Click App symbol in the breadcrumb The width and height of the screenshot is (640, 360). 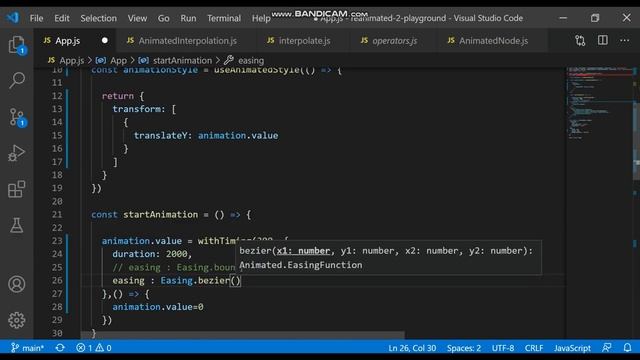coord(111,60)
